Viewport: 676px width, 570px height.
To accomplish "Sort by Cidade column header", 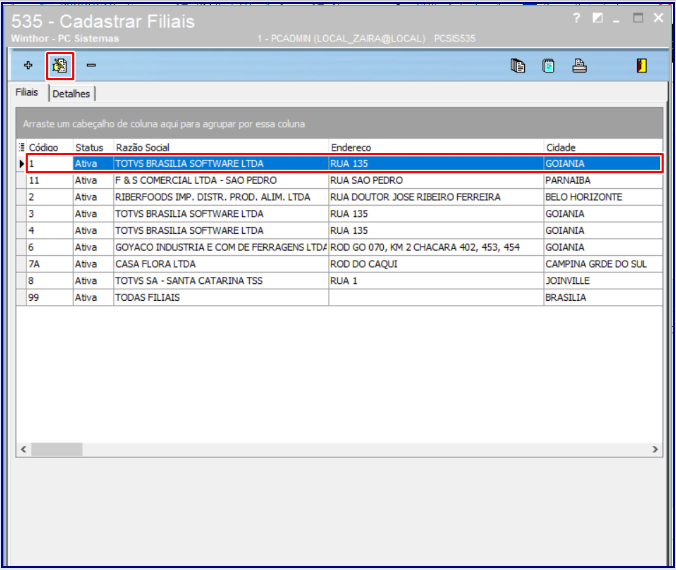I will pyautogui.click(x=603, y=147).
